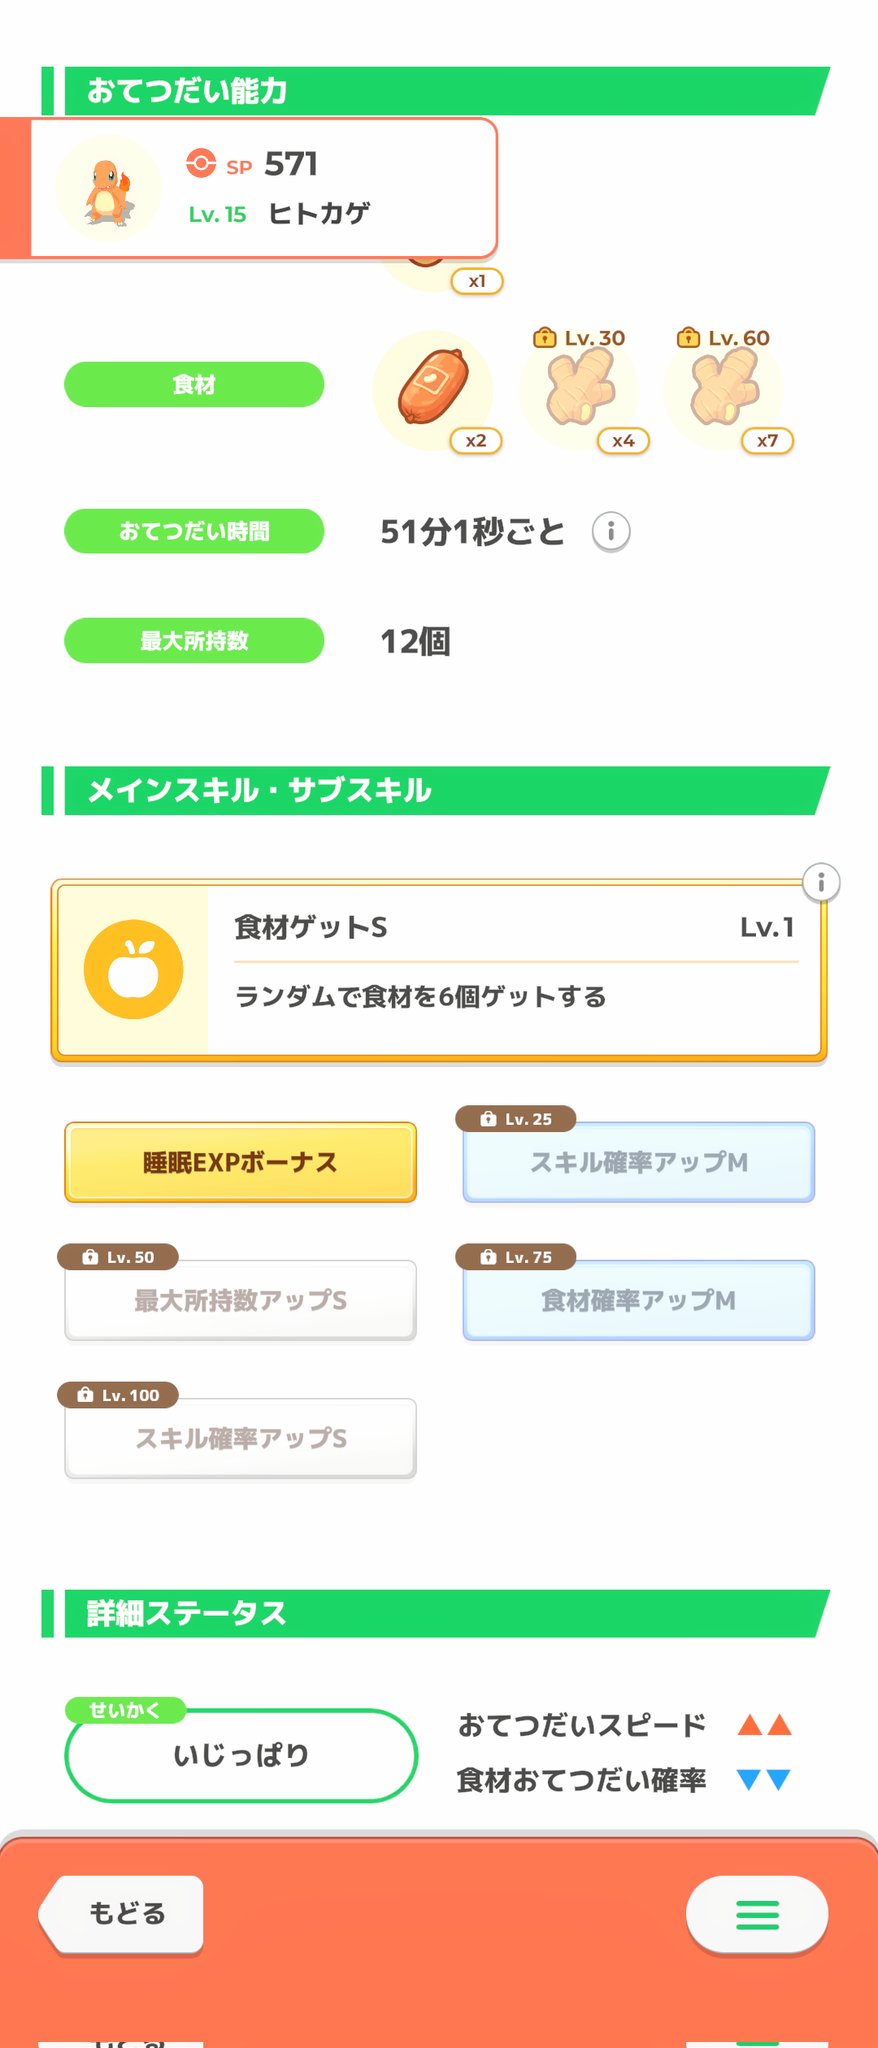The image size is (878, 2048).
Task: Tap locked 食材確率アップM sub skill
Action: 638,1300
